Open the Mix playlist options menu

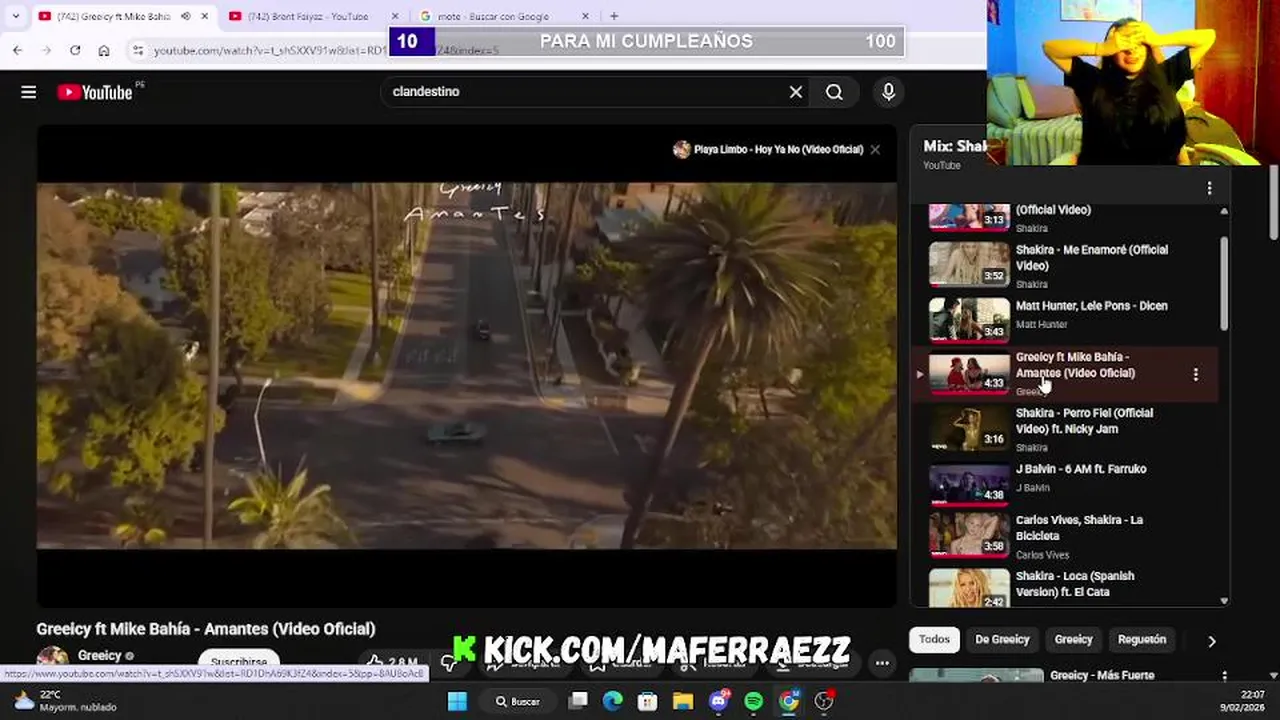pos(1209,188)
